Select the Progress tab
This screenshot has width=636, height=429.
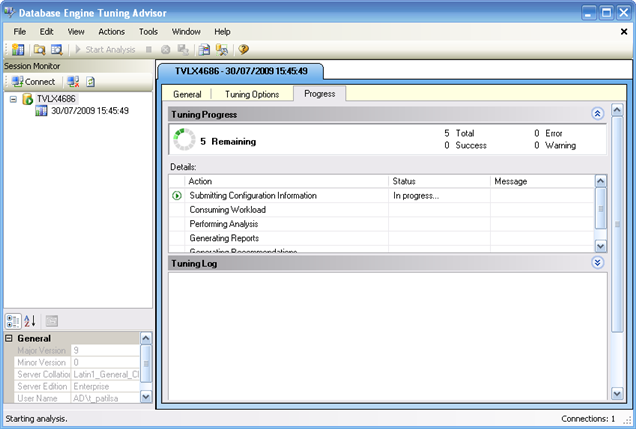click(x=320, y=94)
